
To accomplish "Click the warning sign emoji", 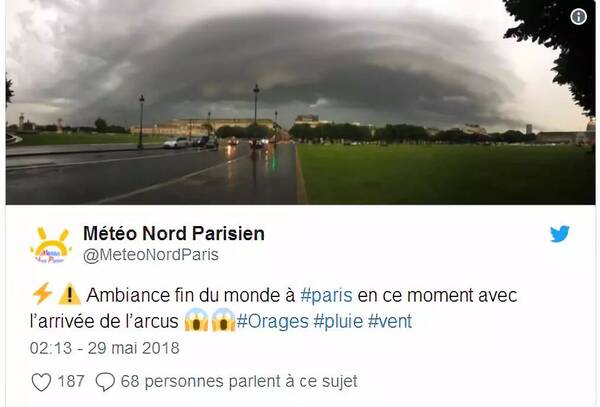I will tap(70, 295).
